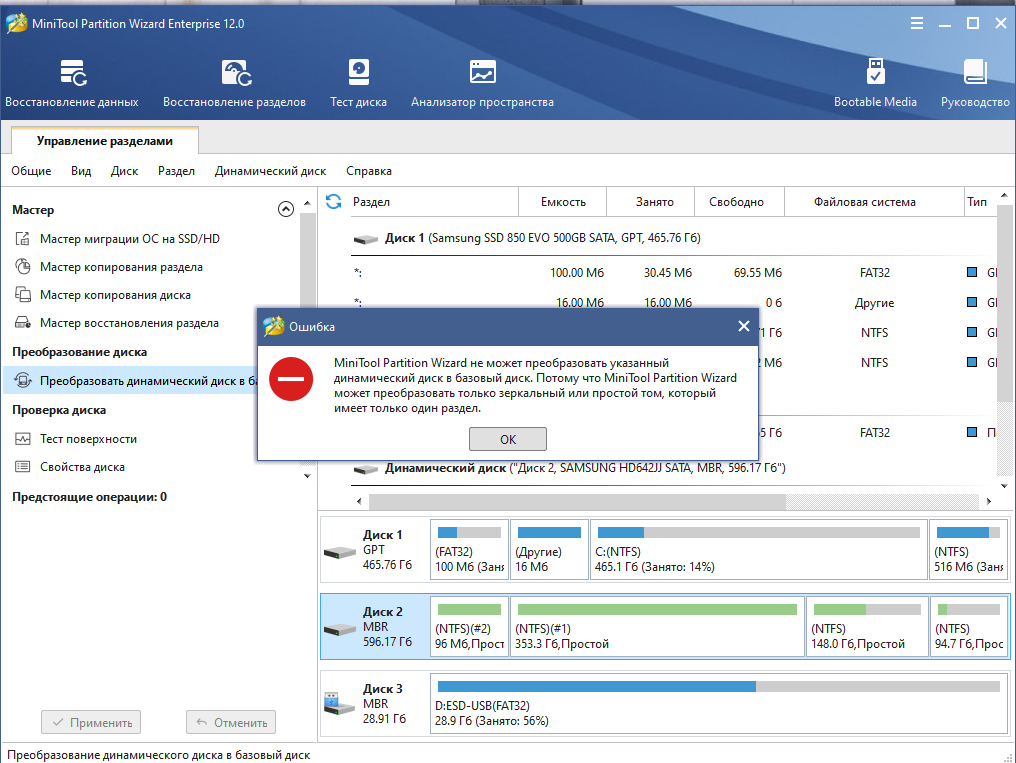Sort by Файловая система column header

[875, 201]
